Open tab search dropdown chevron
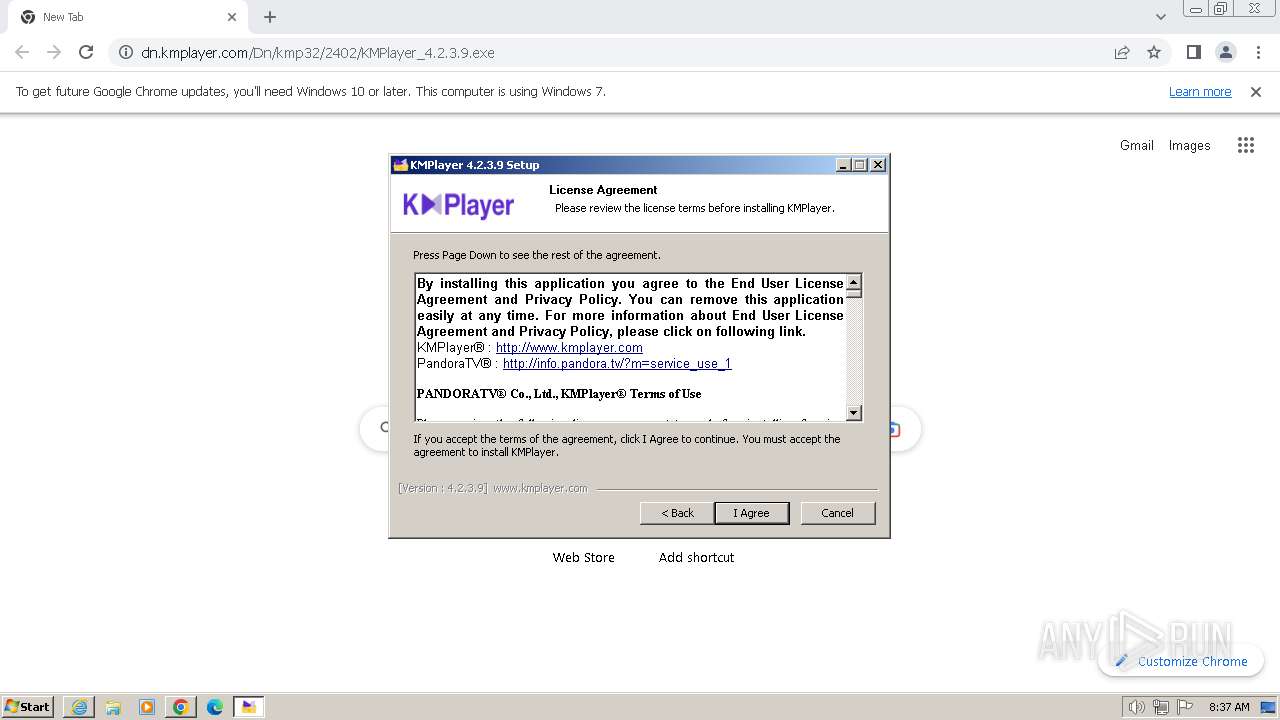 point(1160,17)
